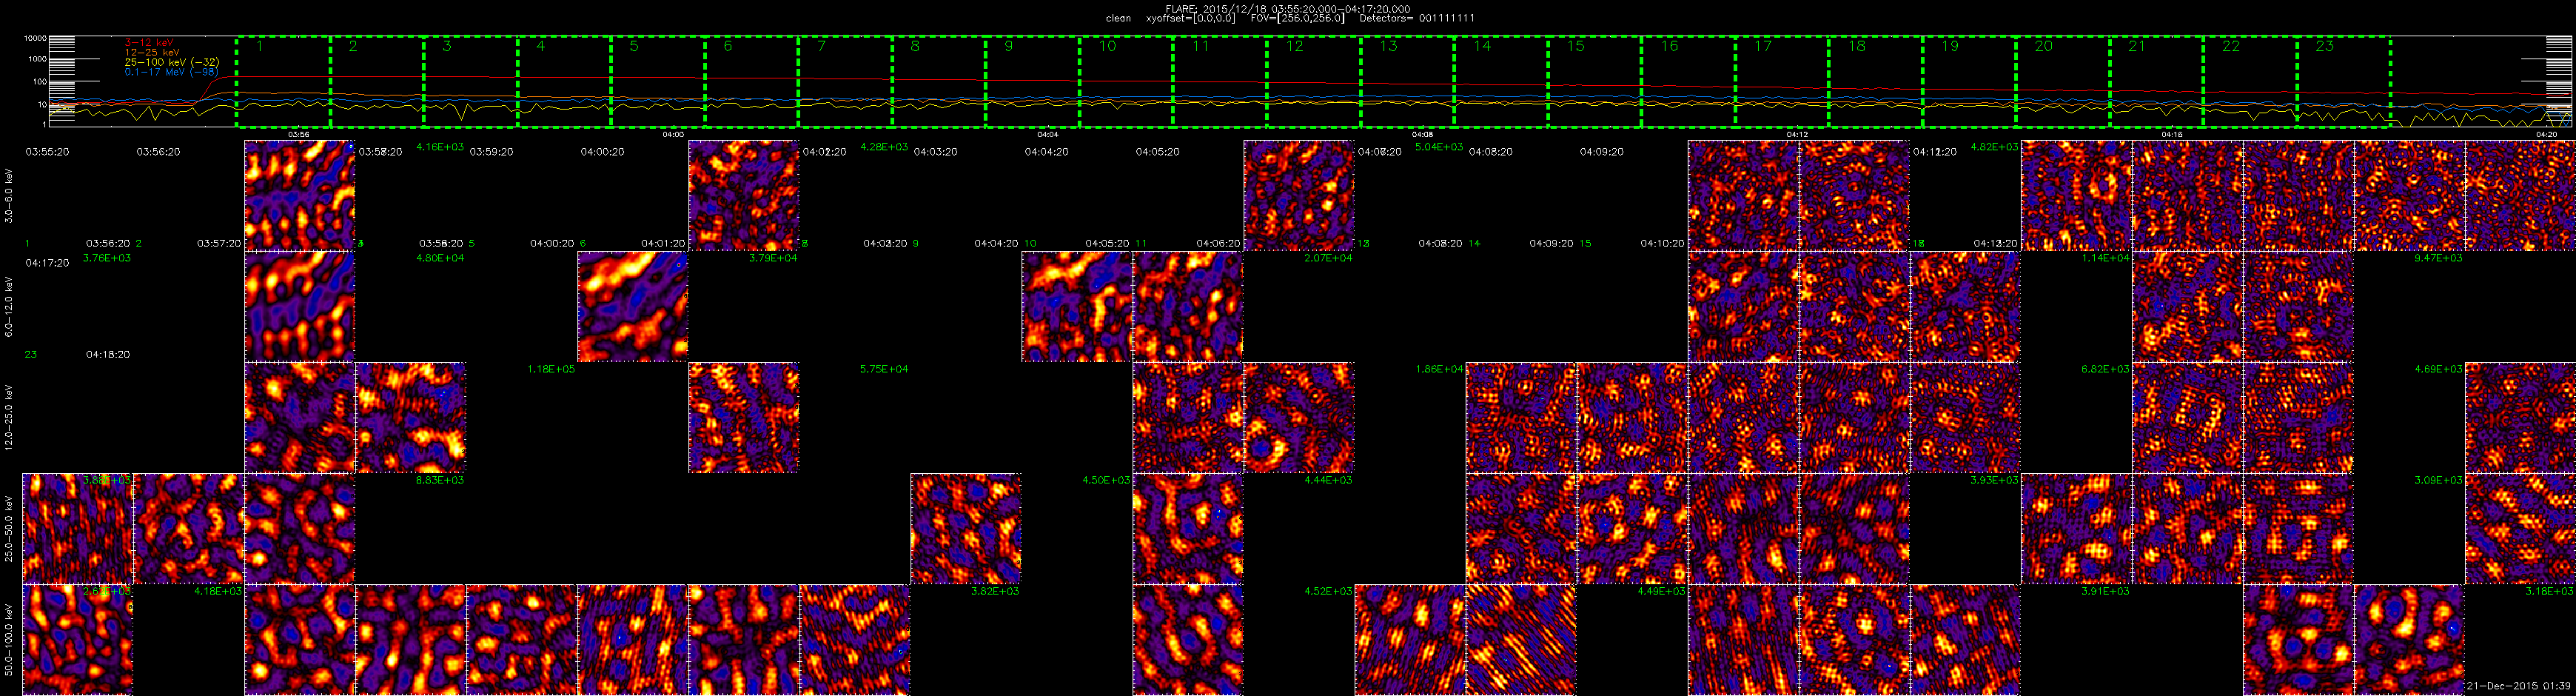Open the 6.0-12.0 keV image left of 3.79E+04

(x=633, y=306)
